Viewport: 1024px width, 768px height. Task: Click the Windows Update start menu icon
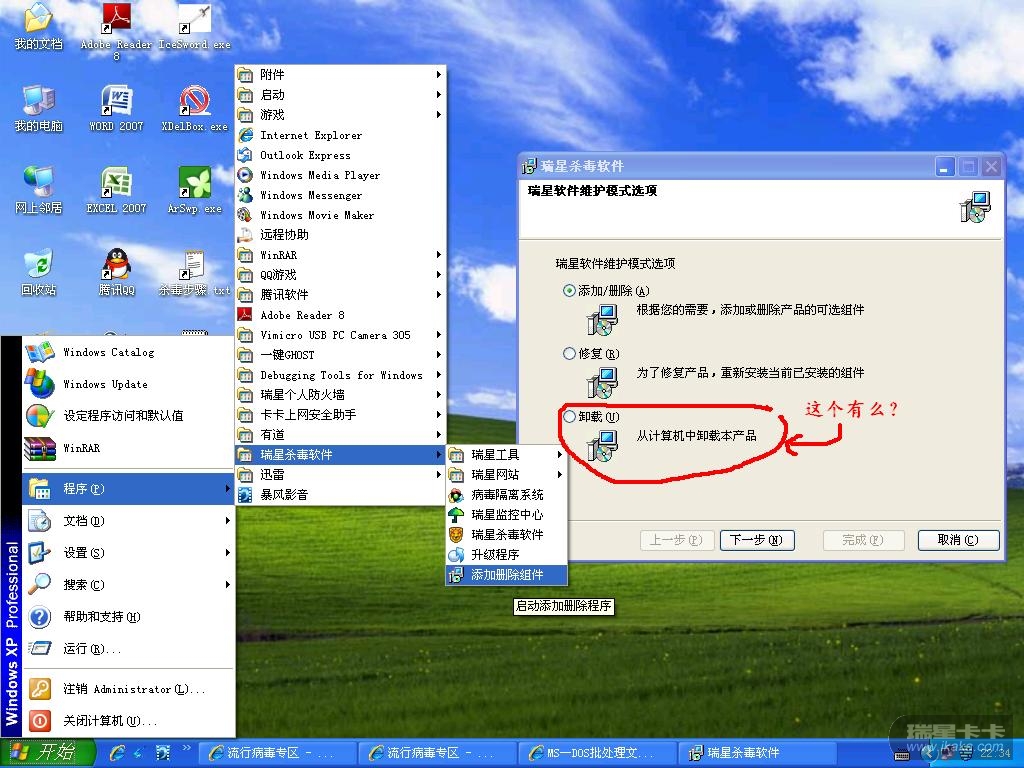click(39, 384)
